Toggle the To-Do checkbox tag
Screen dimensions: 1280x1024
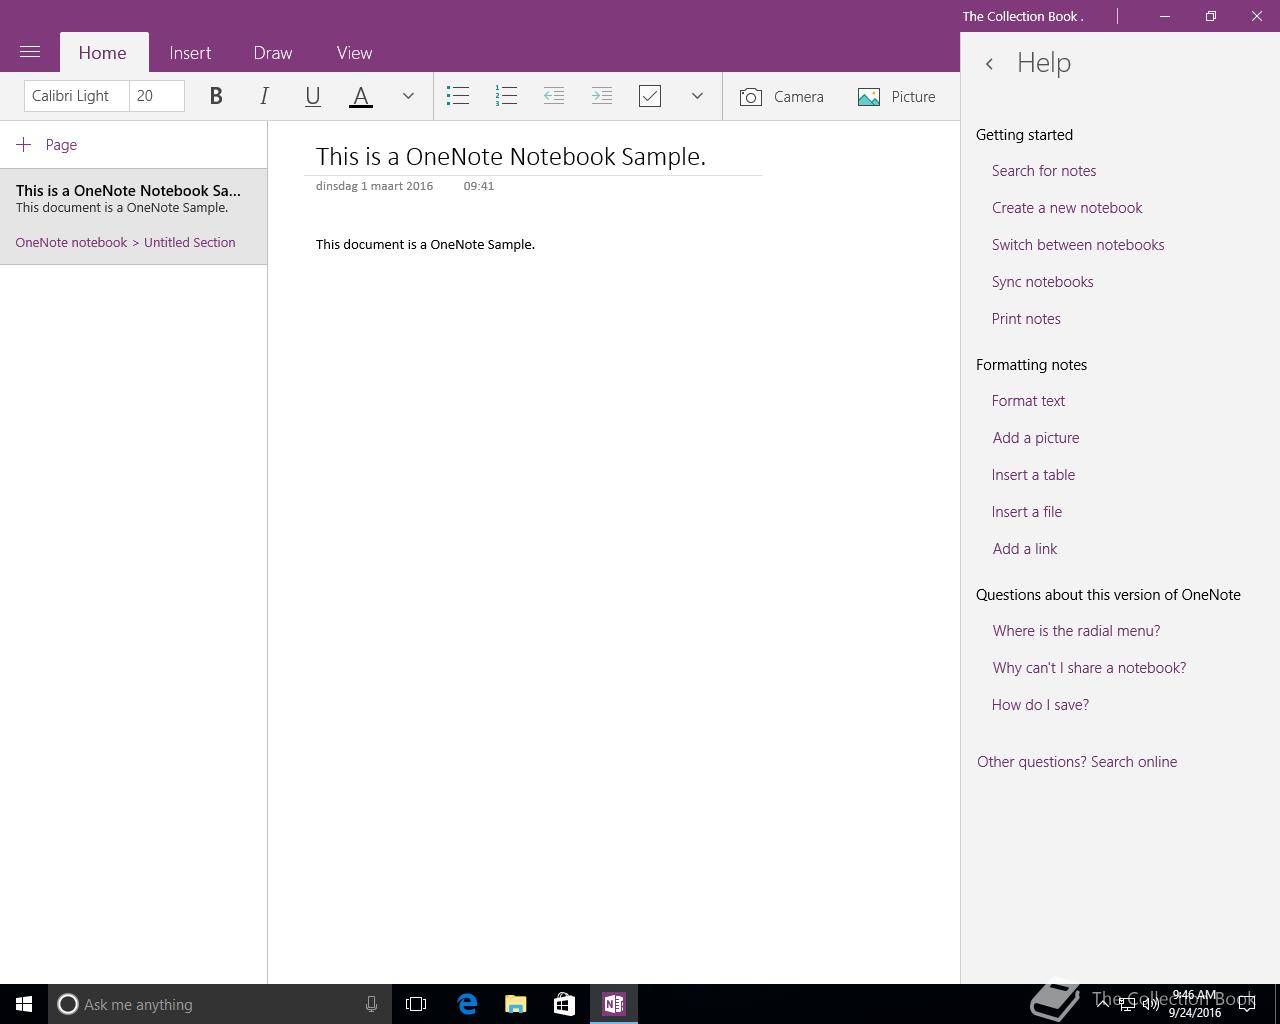coord(650,96)
